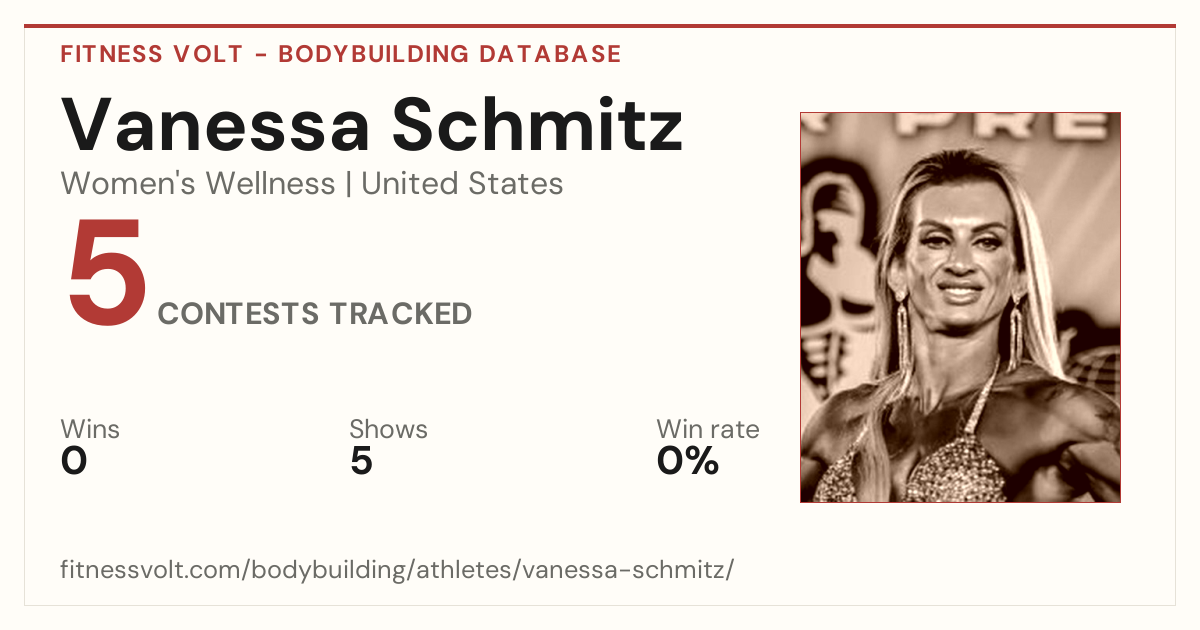Click the Women's Wellness division text
Viewport: 1200px width, 630px height.
198,184
